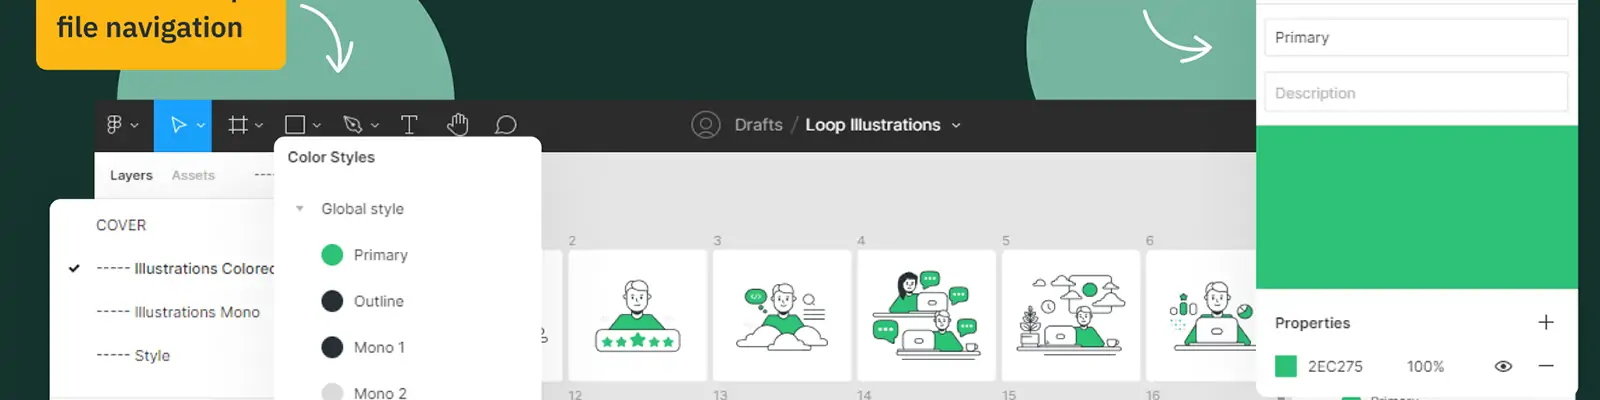Open the Drafts breadcrumb link

click(x=758, y=125)
